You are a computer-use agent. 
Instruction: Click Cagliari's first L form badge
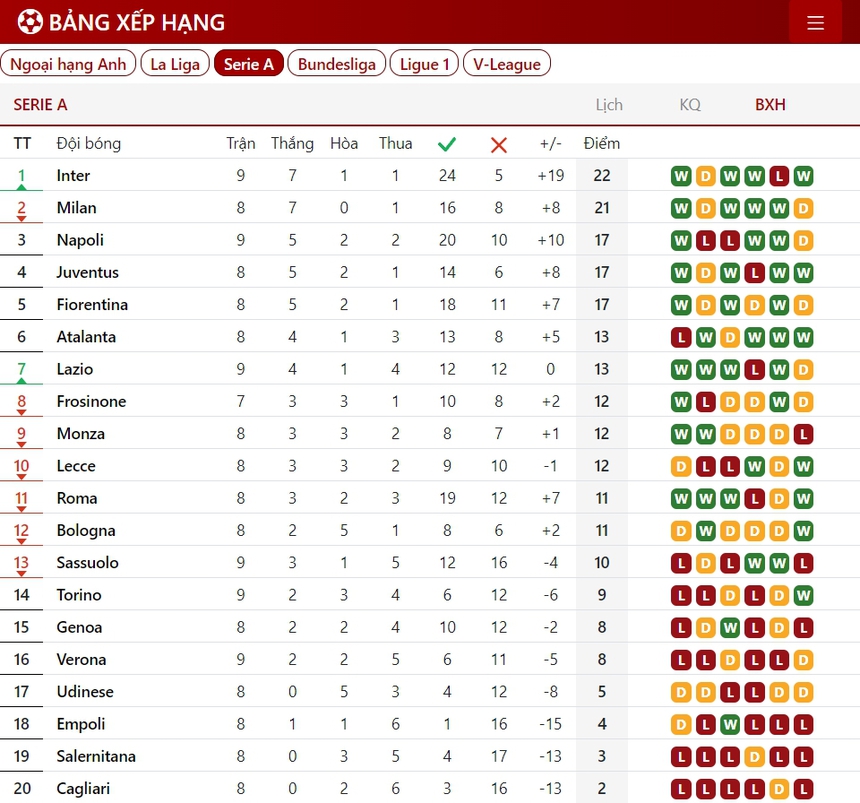pos(682,788)
